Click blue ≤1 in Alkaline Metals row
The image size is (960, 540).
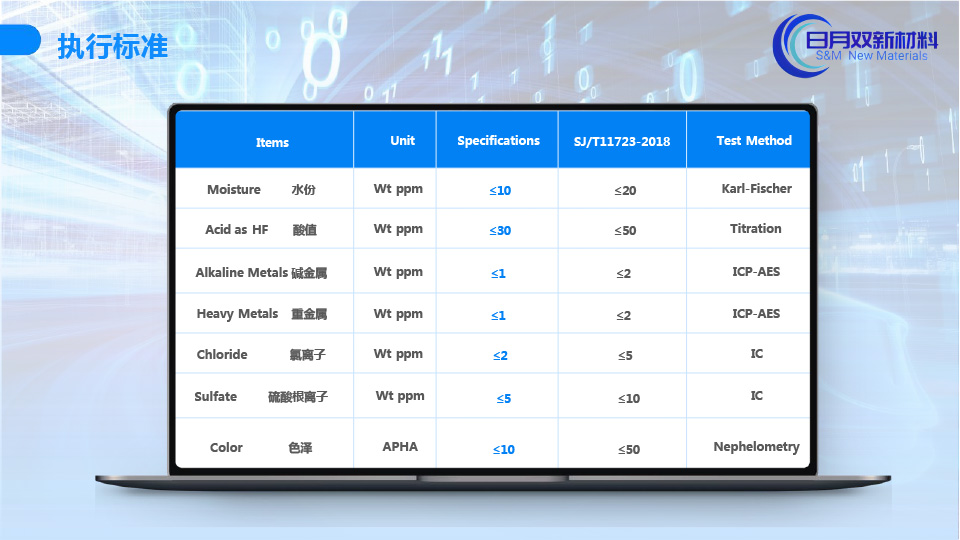[498, 274]
